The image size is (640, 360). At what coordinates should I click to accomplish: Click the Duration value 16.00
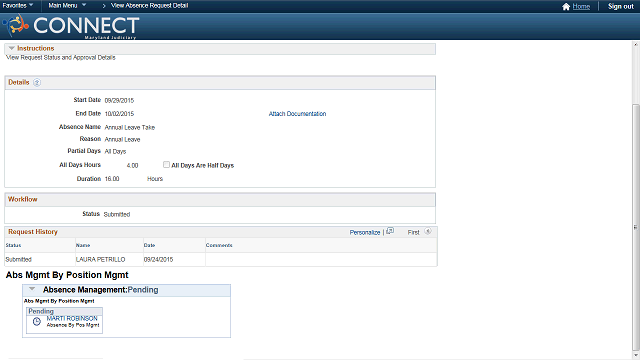(112, 179)
